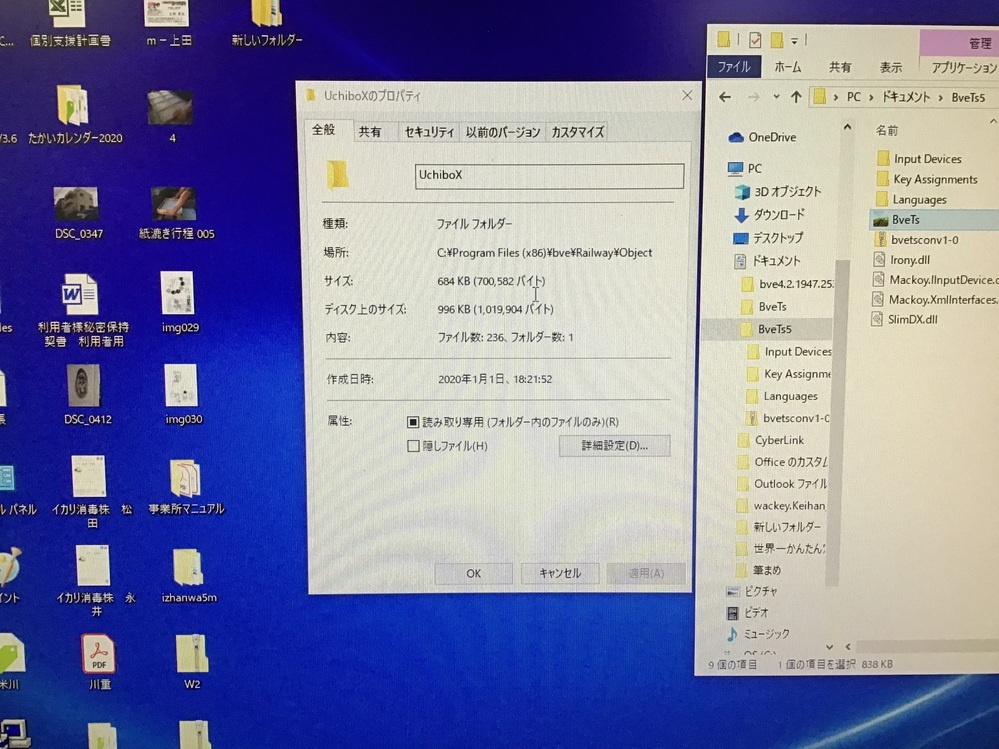
Task: Click the 川重 PDF icon on the desktop
Action: (x=99, y=655)
